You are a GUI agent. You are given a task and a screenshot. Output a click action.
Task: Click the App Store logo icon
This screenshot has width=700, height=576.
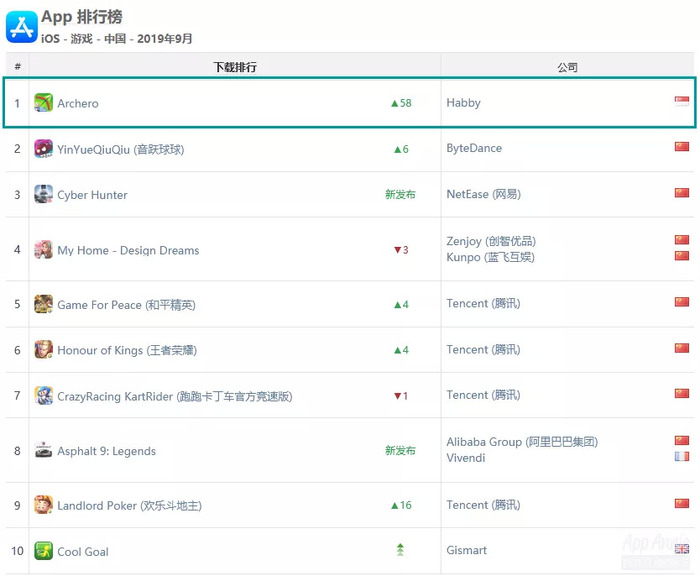(21, 27)
